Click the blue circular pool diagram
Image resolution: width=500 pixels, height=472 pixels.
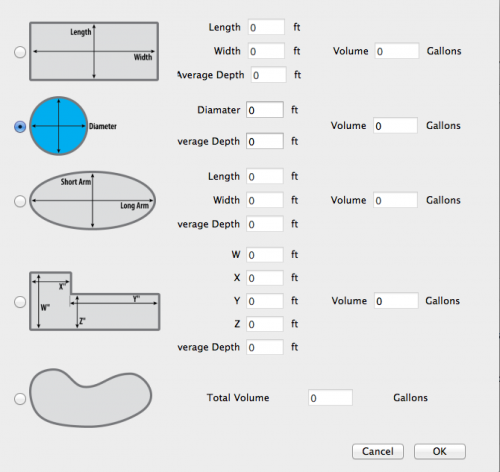[59, 126]
